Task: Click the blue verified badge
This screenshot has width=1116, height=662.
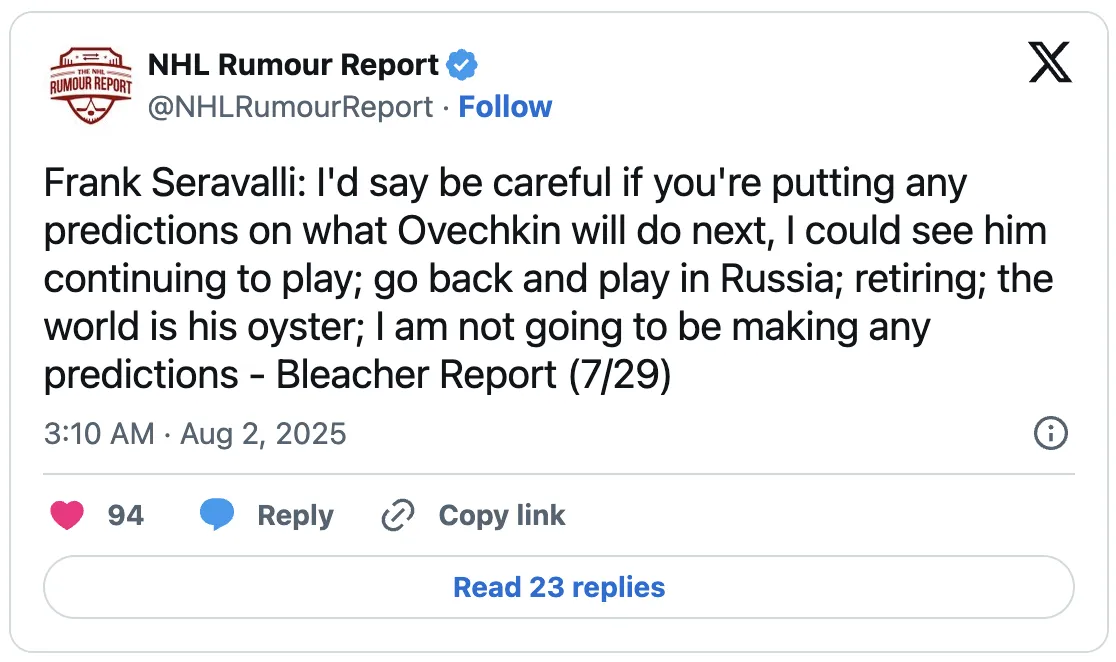Action: point(462,65)
